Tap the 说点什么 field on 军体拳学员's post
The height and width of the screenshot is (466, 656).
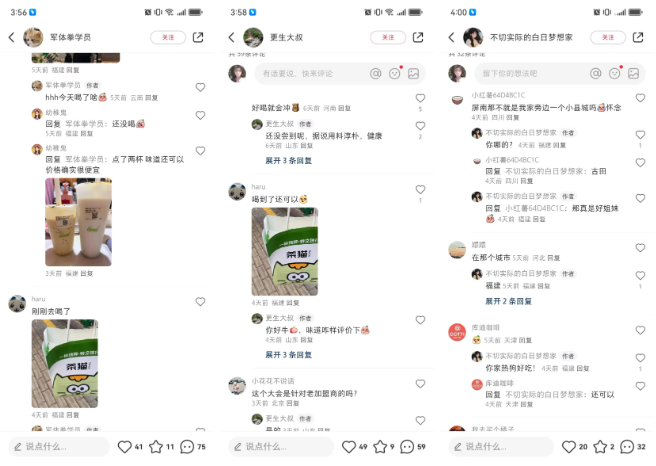tap(59, 446)
